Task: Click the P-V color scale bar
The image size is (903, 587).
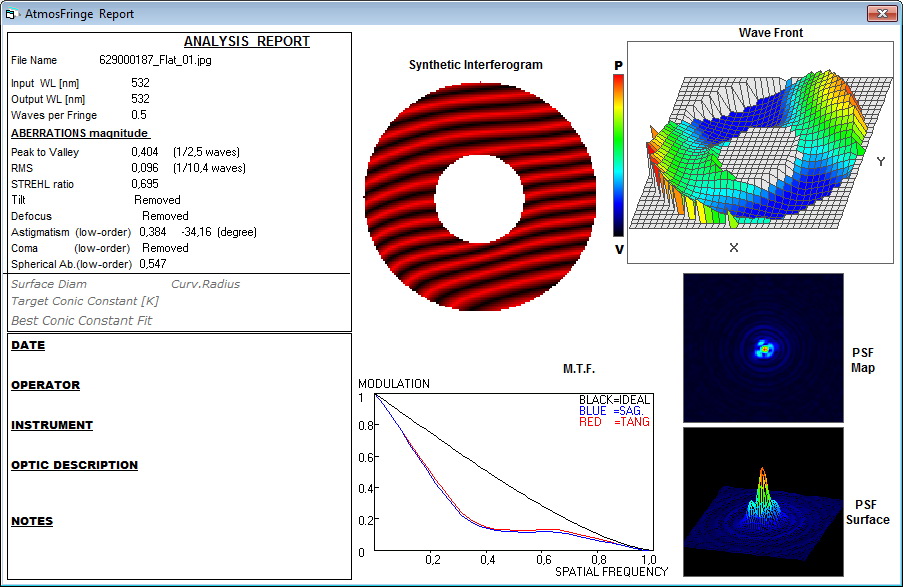Action: pos(618,156)
